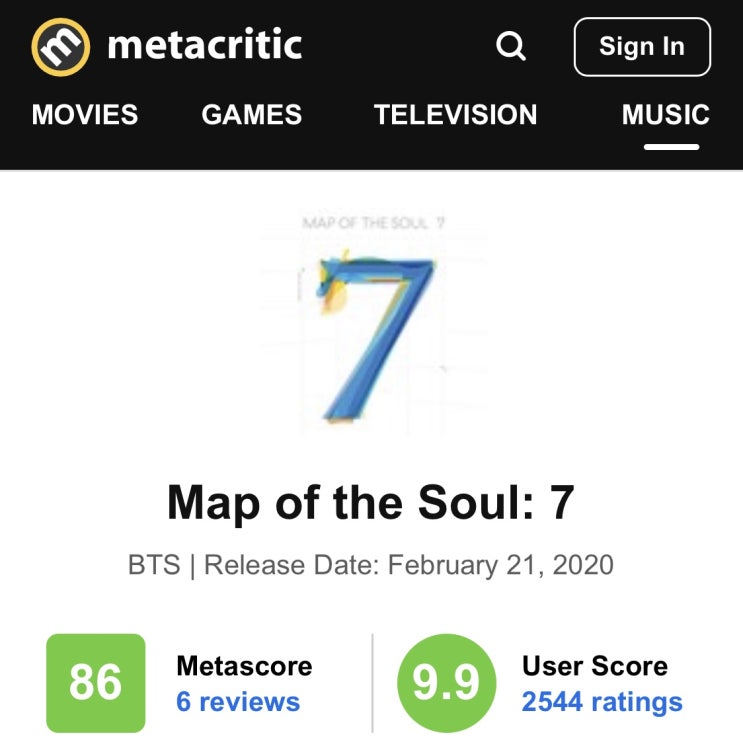
Task: View the 2544 ratings link
Action: (602, 702)
